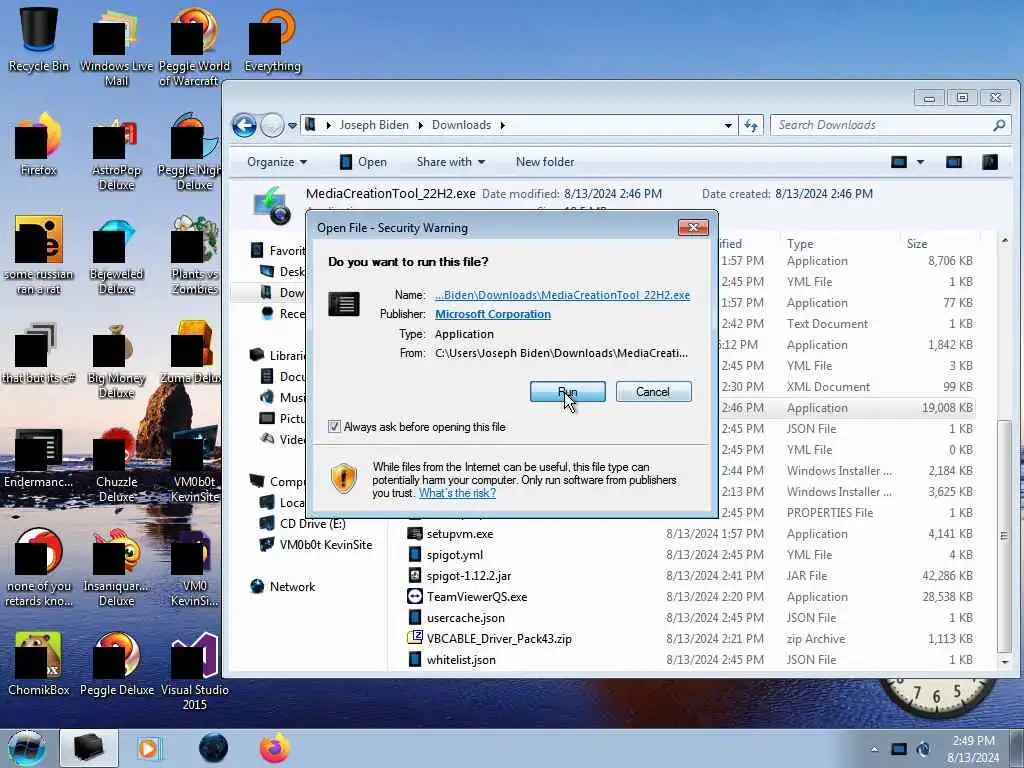Click Explorer taskbar button
This screenshot has width=1024, height=768.
pos(89,748)
